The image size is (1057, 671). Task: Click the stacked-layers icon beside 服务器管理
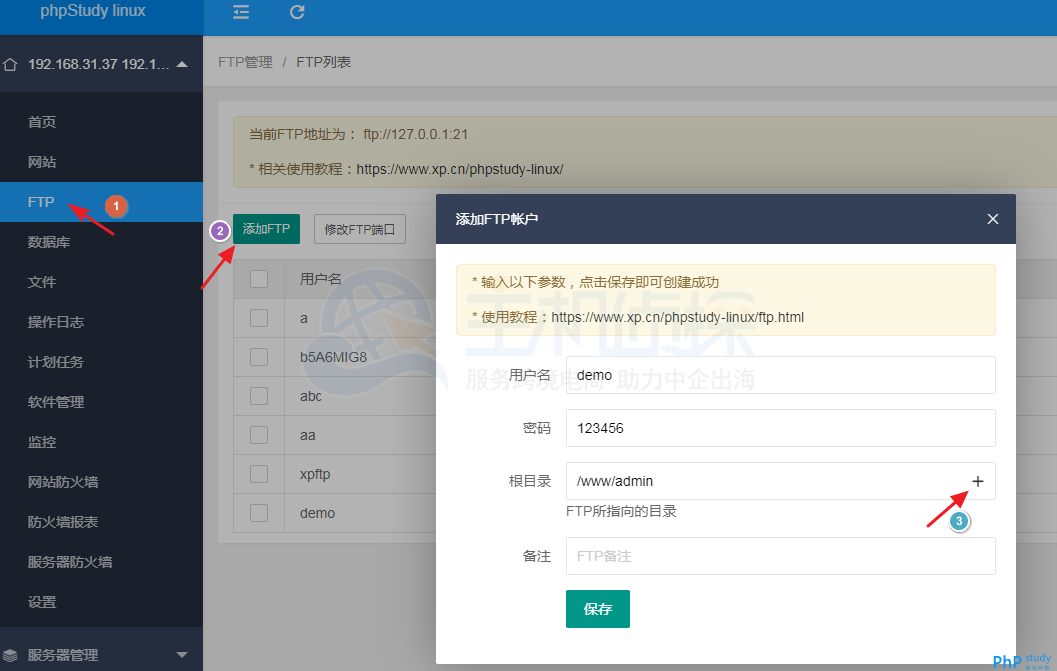(x=11, y=653)
